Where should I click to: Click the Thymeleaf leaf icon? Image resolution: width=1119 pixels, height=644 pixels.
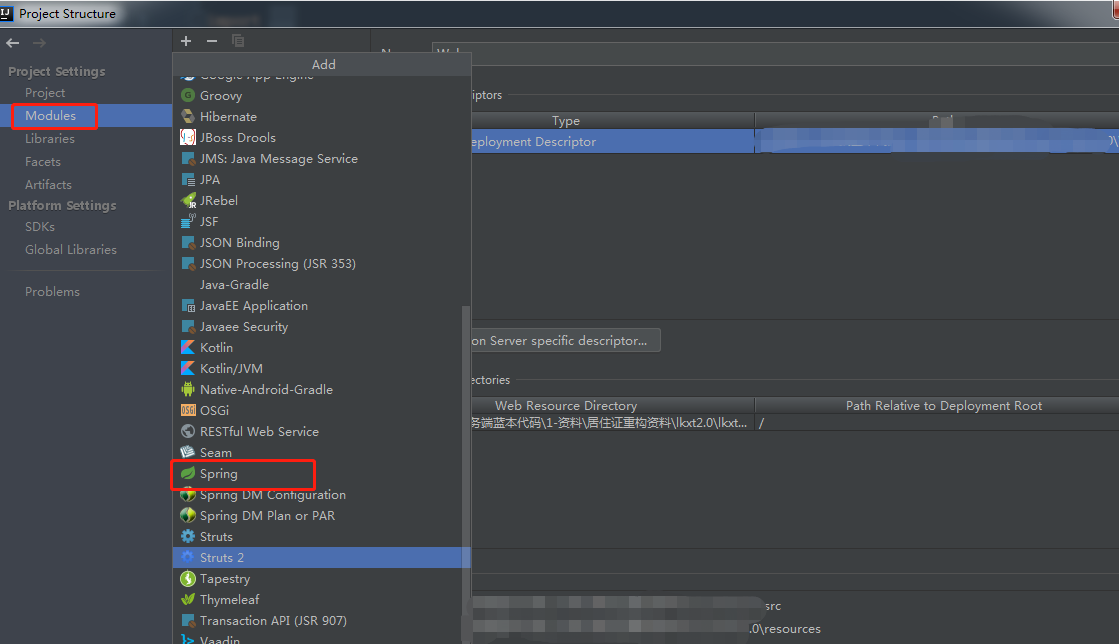pos(188,599)
